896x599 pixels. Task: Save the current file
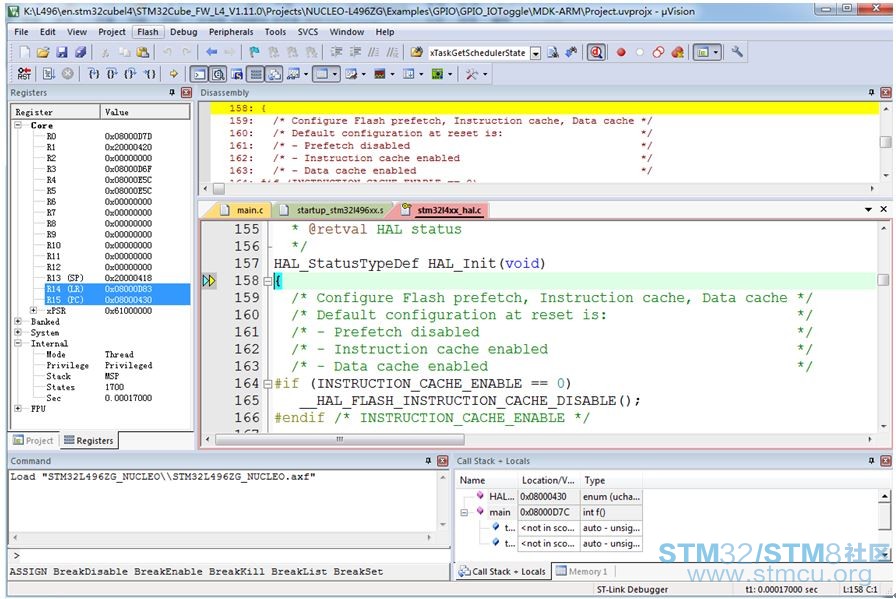(x=62, y=53)
